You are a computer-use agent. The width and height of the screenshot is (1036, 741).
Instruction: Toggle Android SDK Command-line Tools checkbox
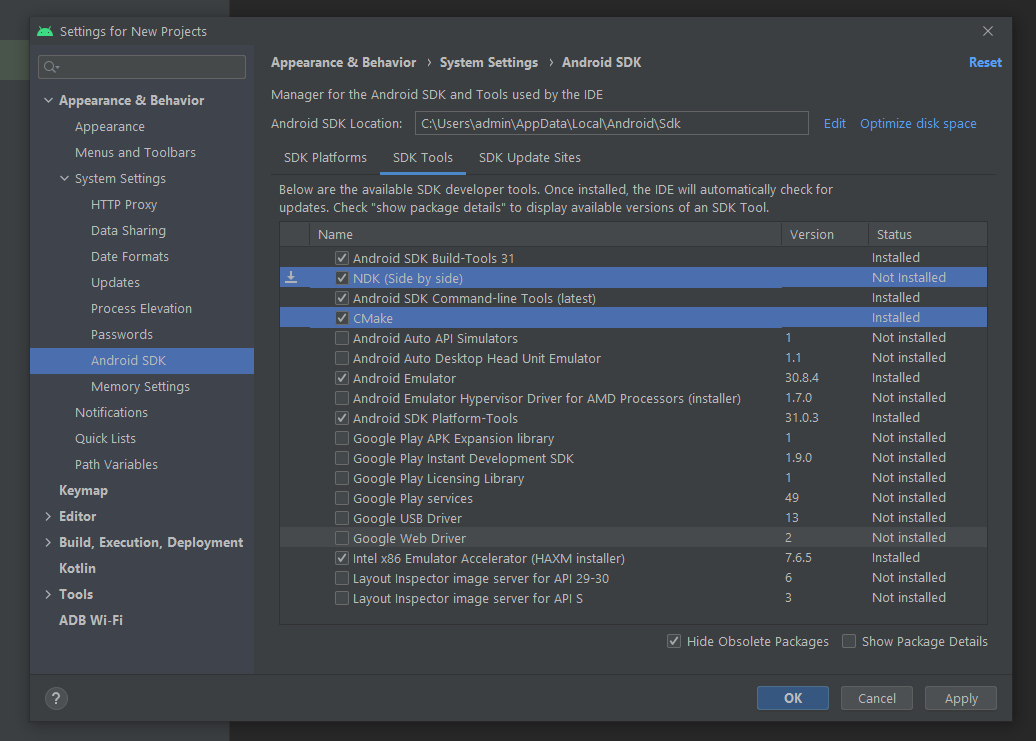pos(342,298)
